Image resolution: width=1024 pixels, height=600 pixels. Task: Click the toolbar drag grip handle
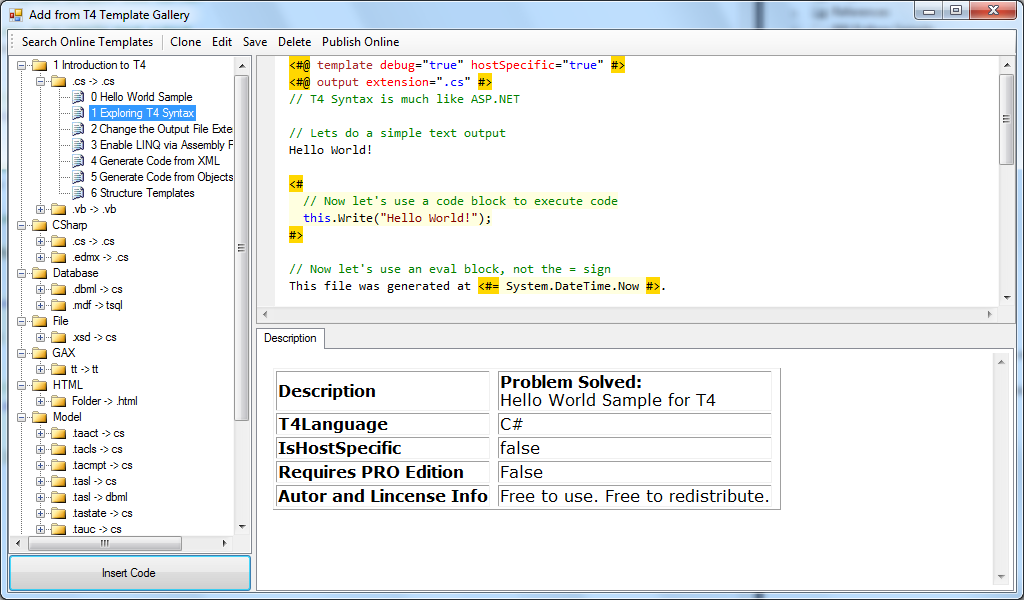[13, 42]
